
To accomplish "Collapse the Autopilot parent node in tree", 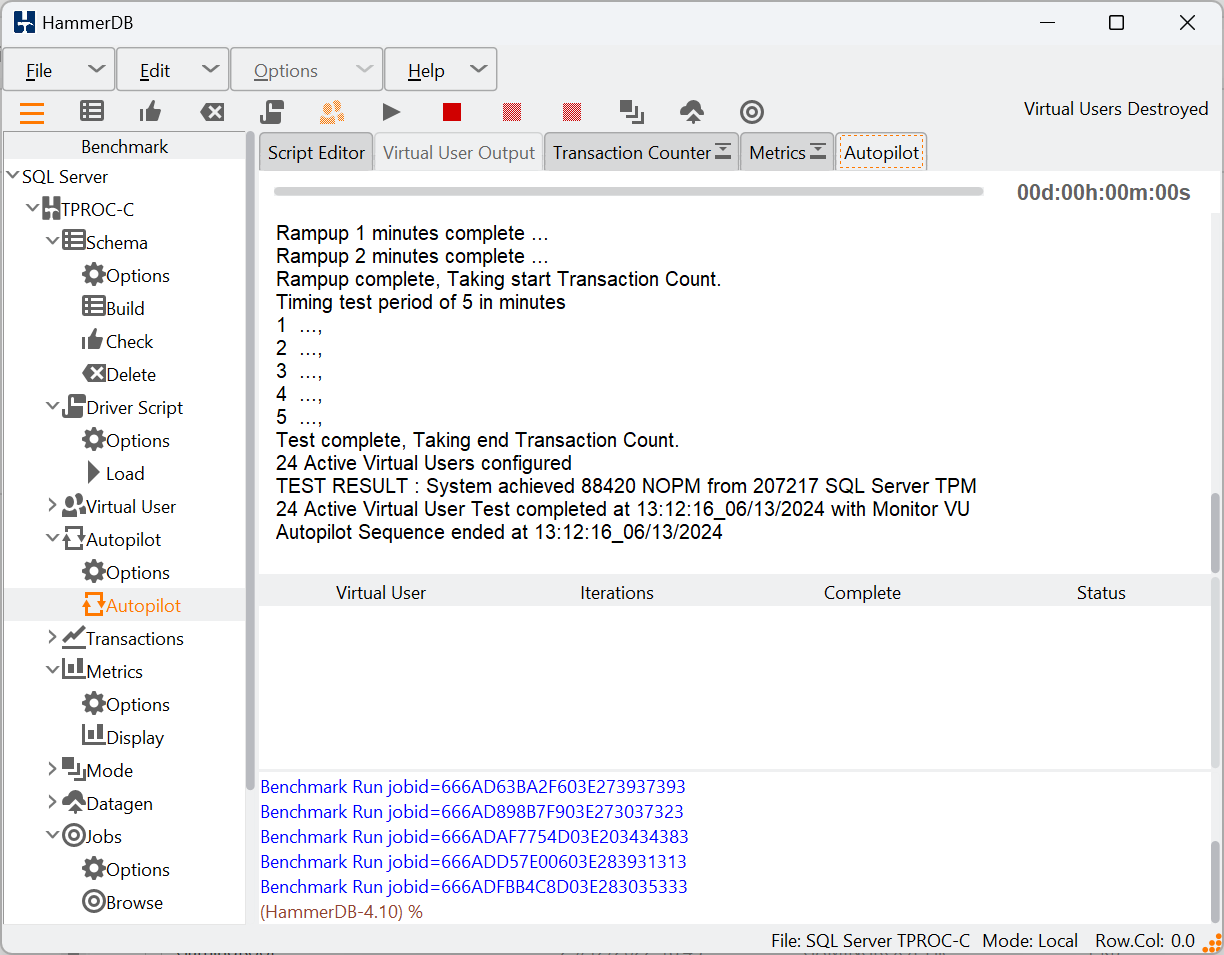I will click(x=53, y=539).
